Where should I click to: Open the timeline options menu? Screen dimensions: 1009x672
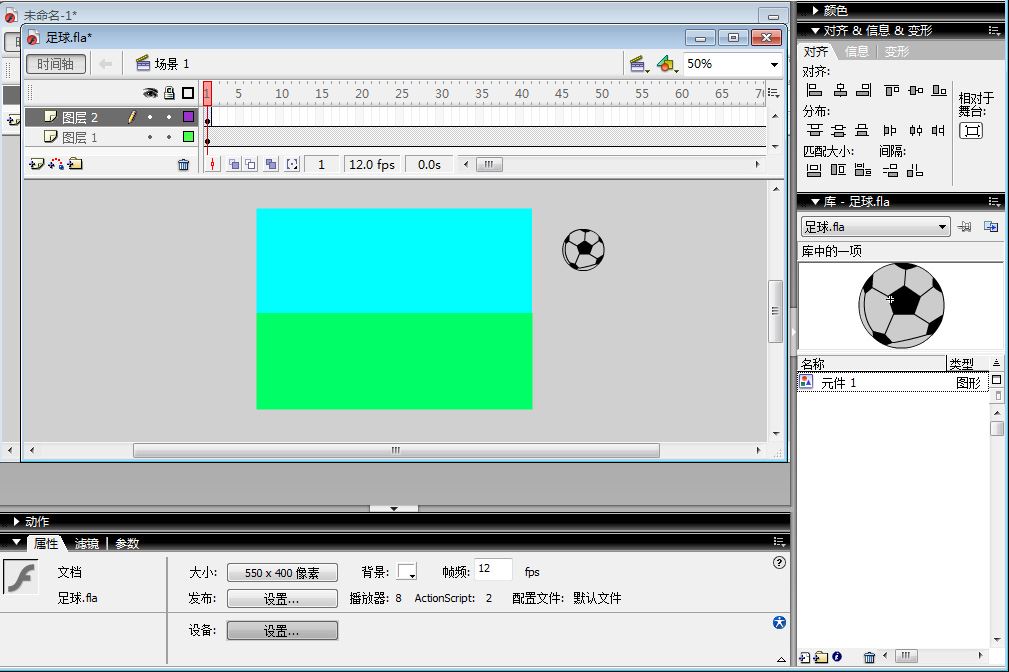(774, 93)
